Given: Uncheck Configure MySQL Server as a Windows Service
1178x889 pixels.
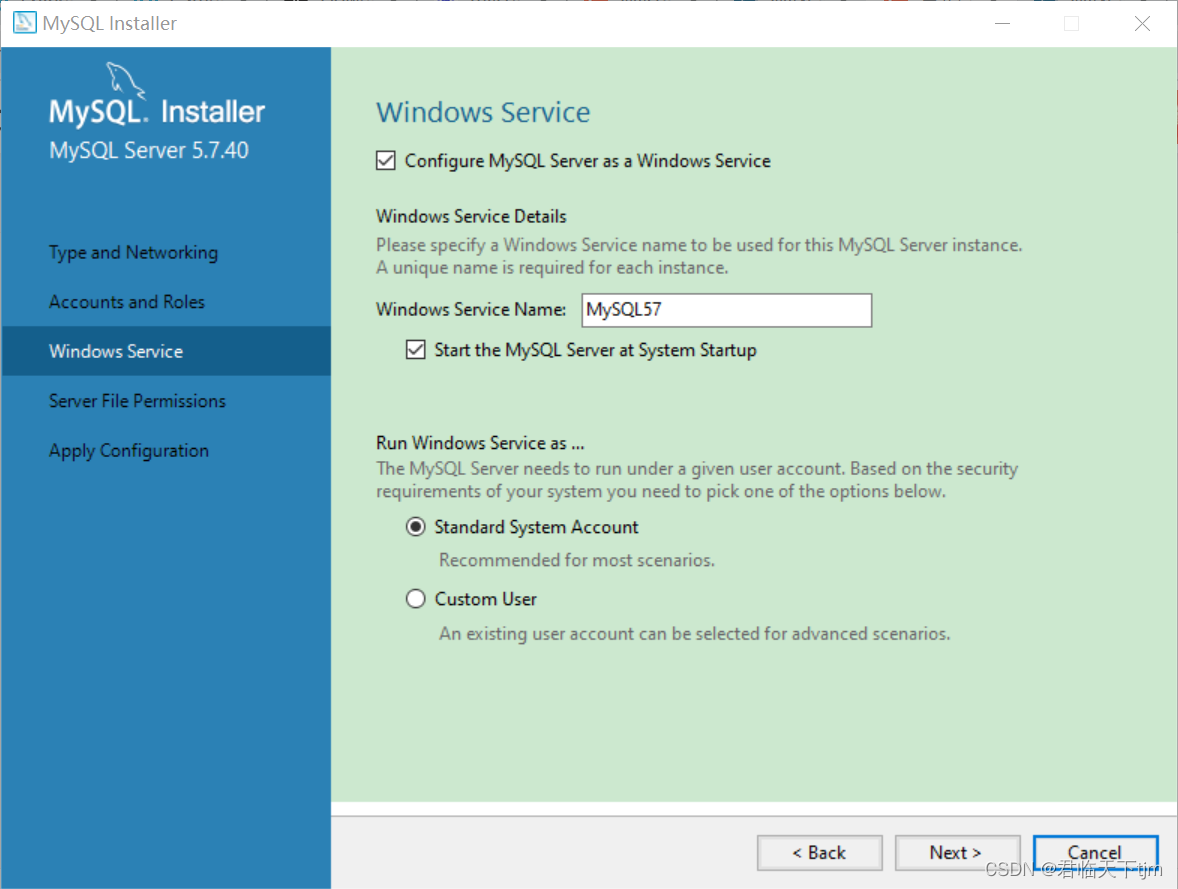Looking at the screenshot, I should [385, 160].
